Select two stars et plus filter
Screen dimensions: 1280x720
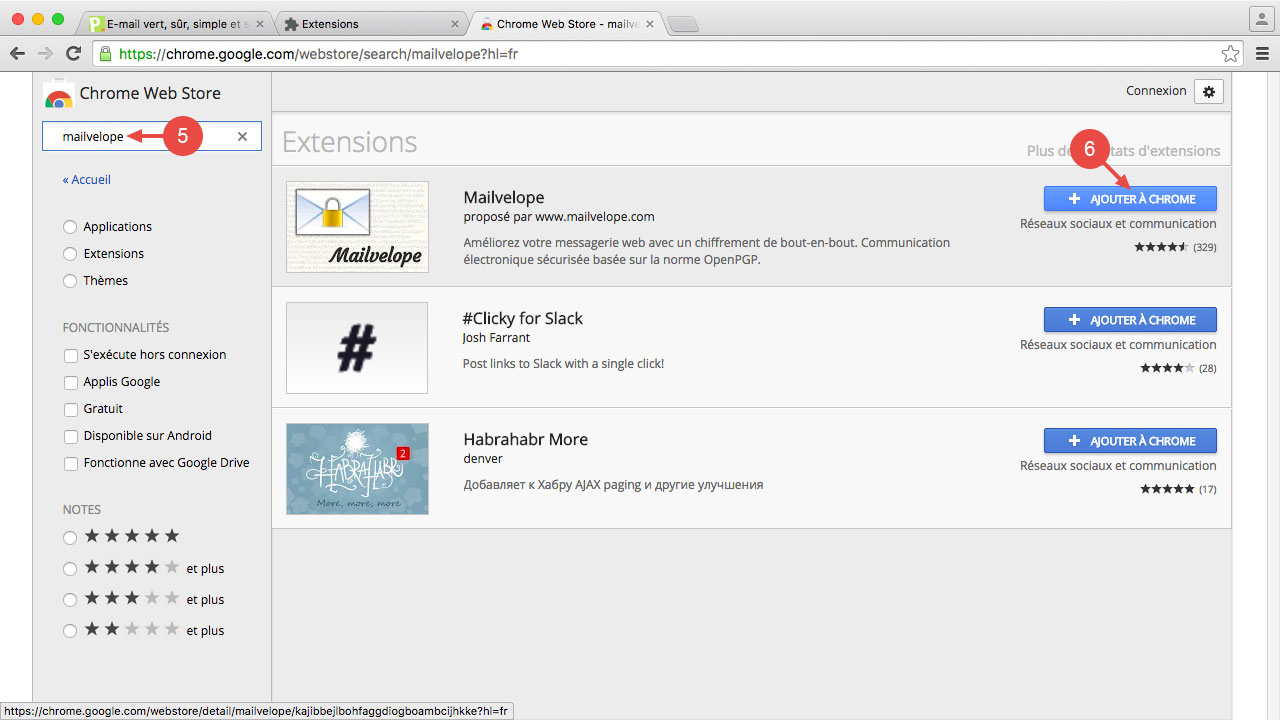click(x=70, y=631)
